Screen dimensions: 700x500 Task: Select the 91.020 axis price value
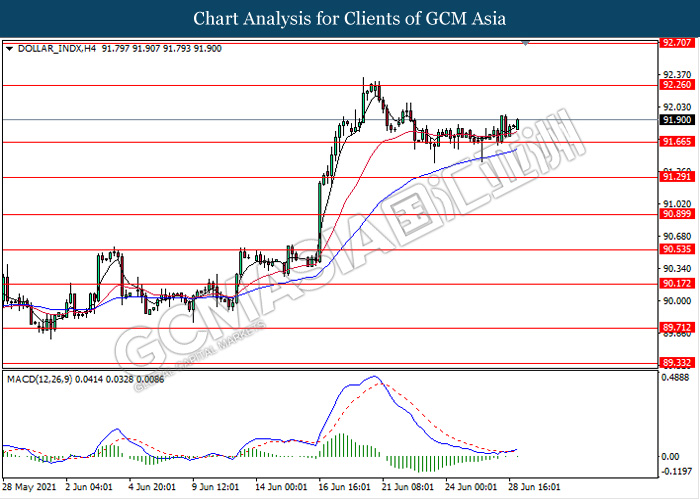pyautogui.click(x=677, y=204)
